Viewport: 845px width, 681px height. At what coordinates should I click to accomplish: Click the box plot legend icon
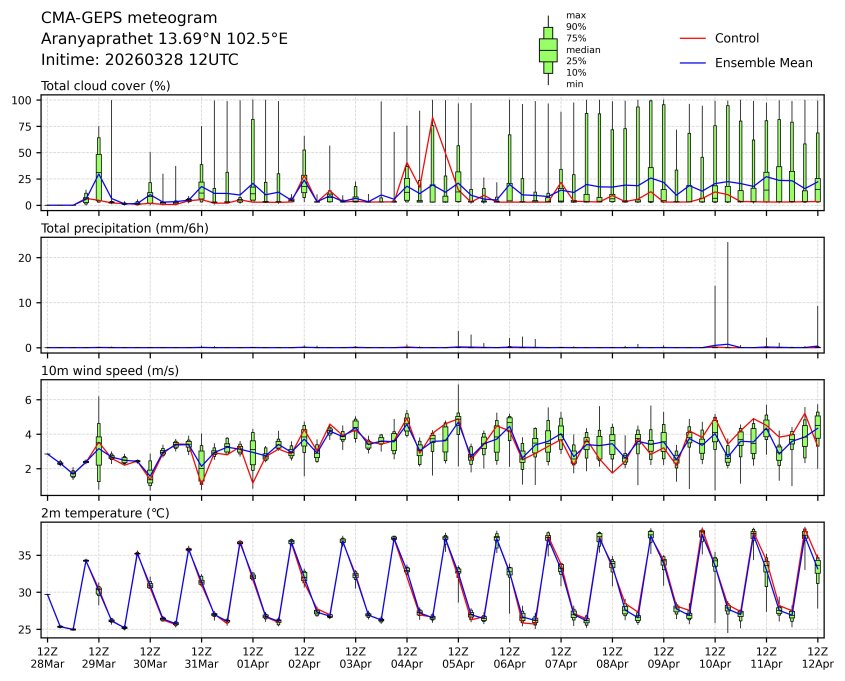tap(548, 50)
